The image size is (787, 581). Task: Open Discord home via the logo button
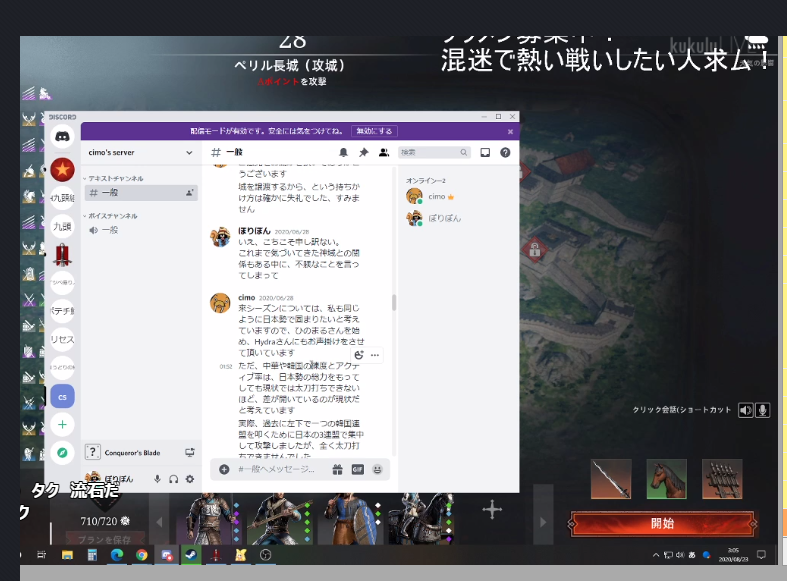(62, 136)
